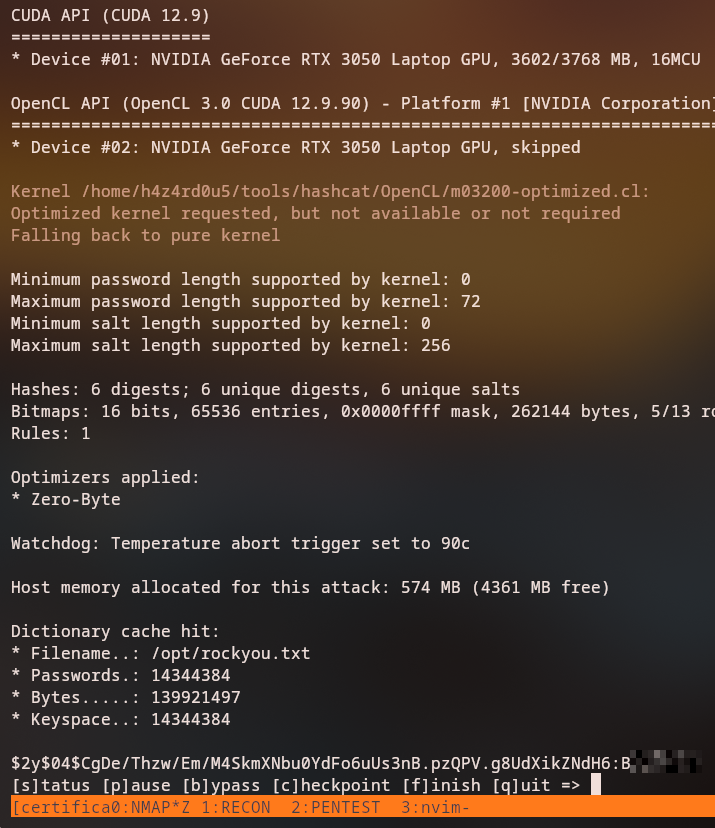Click the /opt/rockyou.txt filename path
The image size is (715, 828).
click(x=231, y=654)
